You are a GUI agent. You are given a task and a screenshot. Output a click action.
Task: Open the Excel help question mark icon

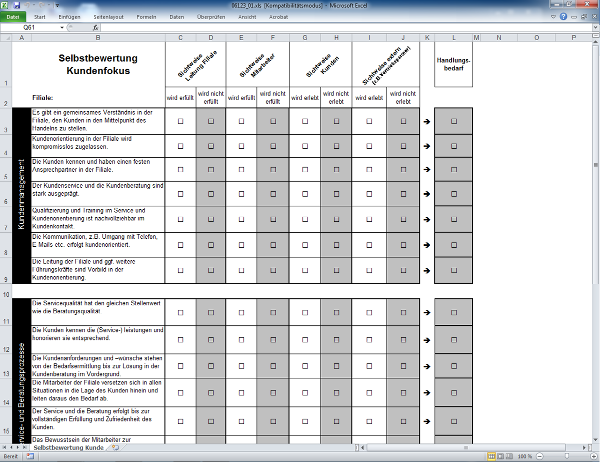click(x=564, y=17)
